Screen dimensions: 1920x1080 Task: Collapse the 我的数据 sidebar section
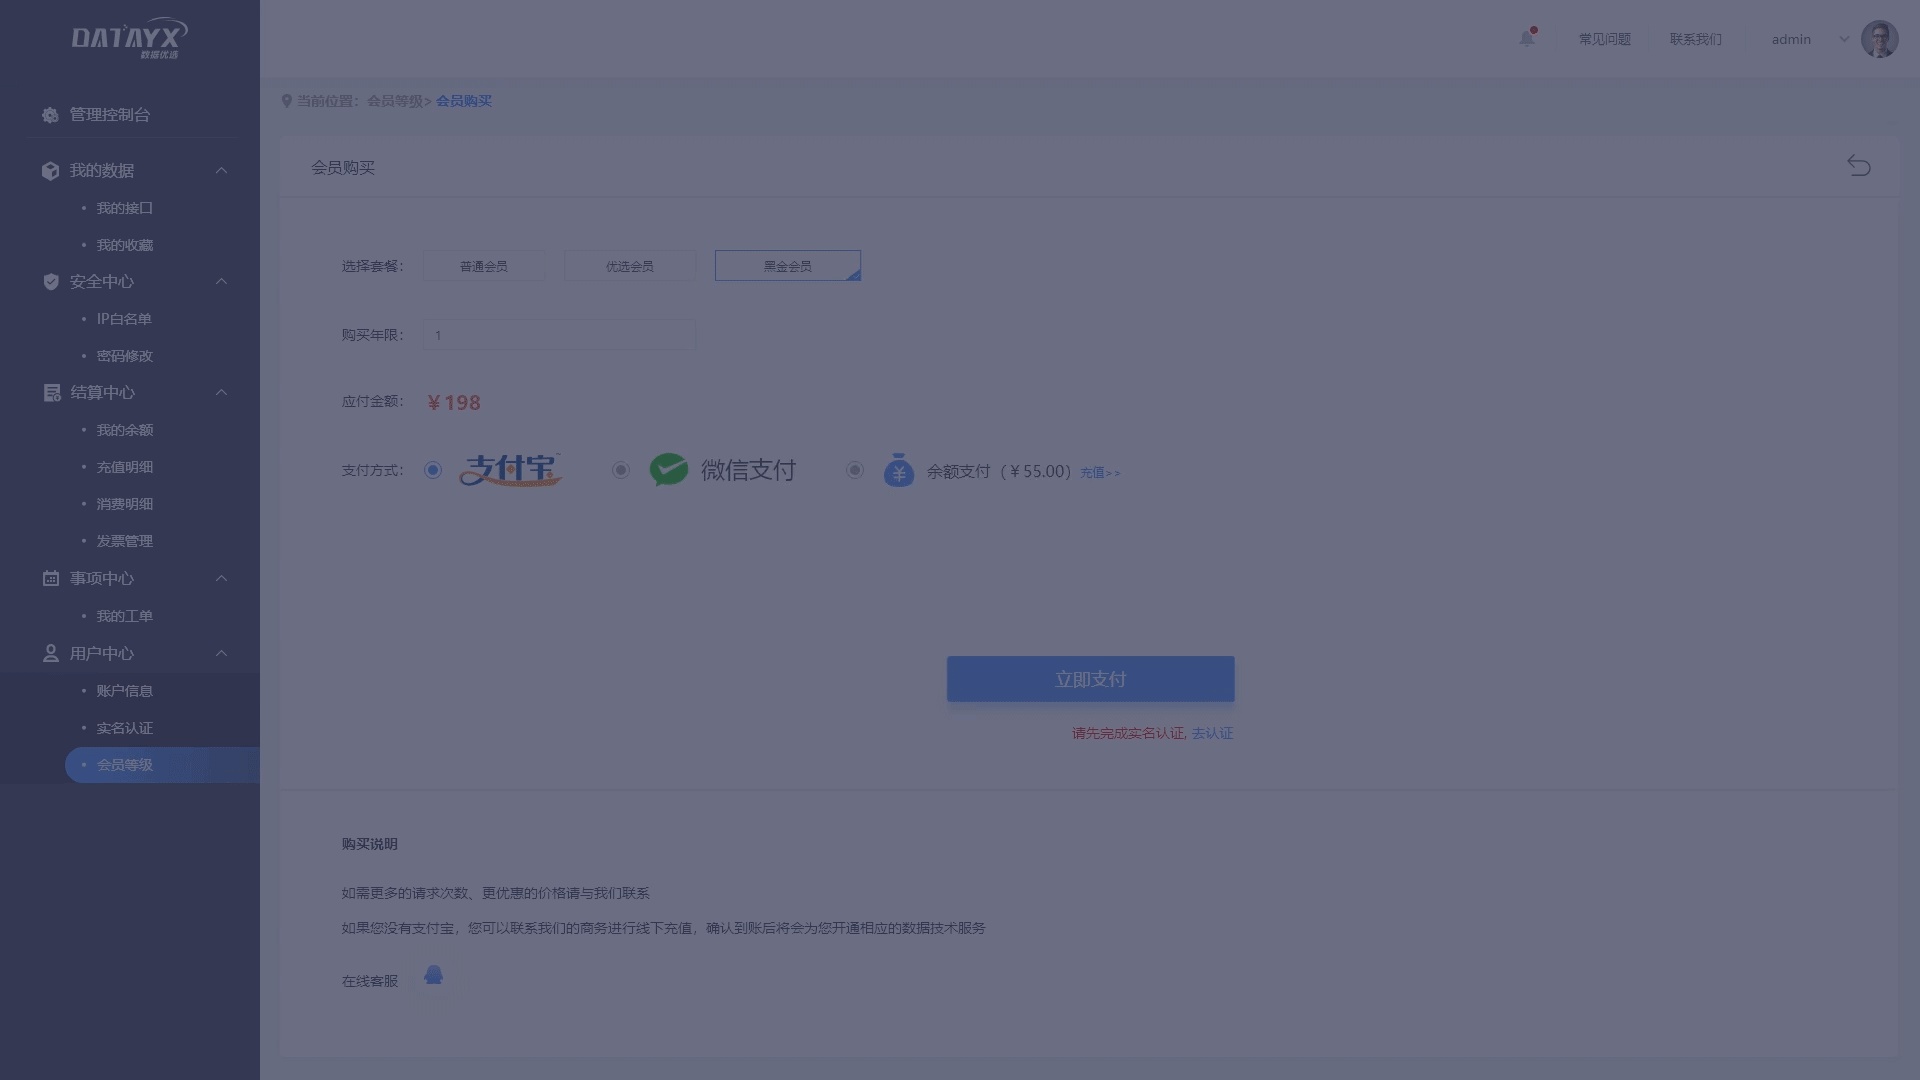pyautogui.click(x=222, y=171)
